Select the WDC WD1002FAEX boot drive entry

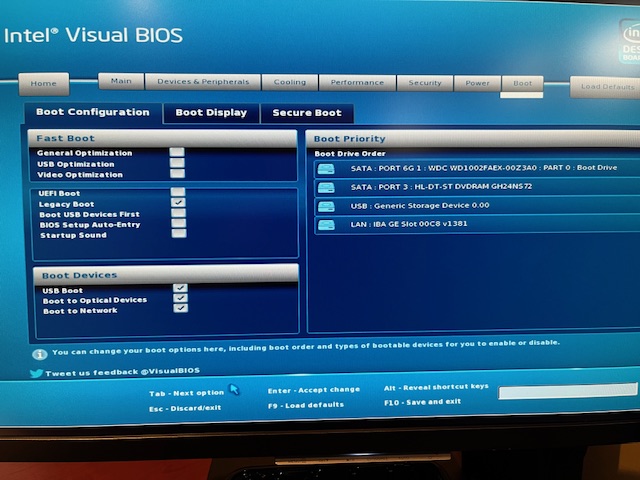[478, 168]
